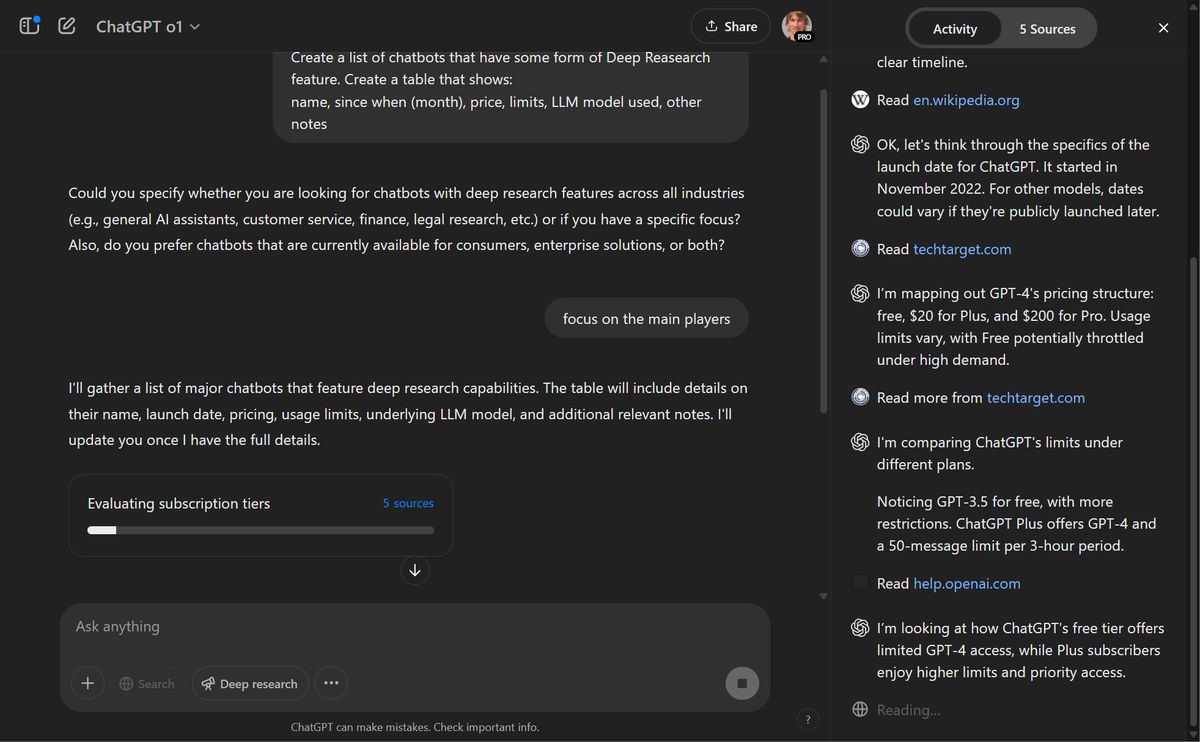Expand the three-dots more tools menu

pyautogui.click(x=331, y=683)
